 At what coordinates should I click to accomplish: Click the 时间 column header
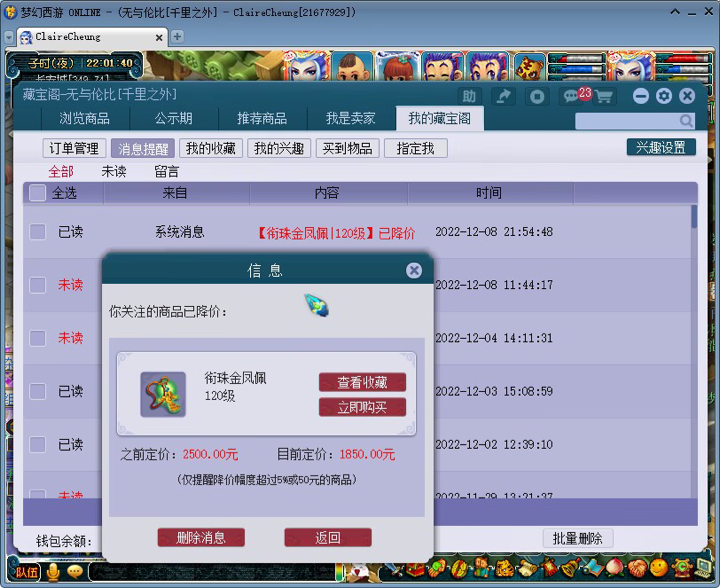click(x=489, y=193)
